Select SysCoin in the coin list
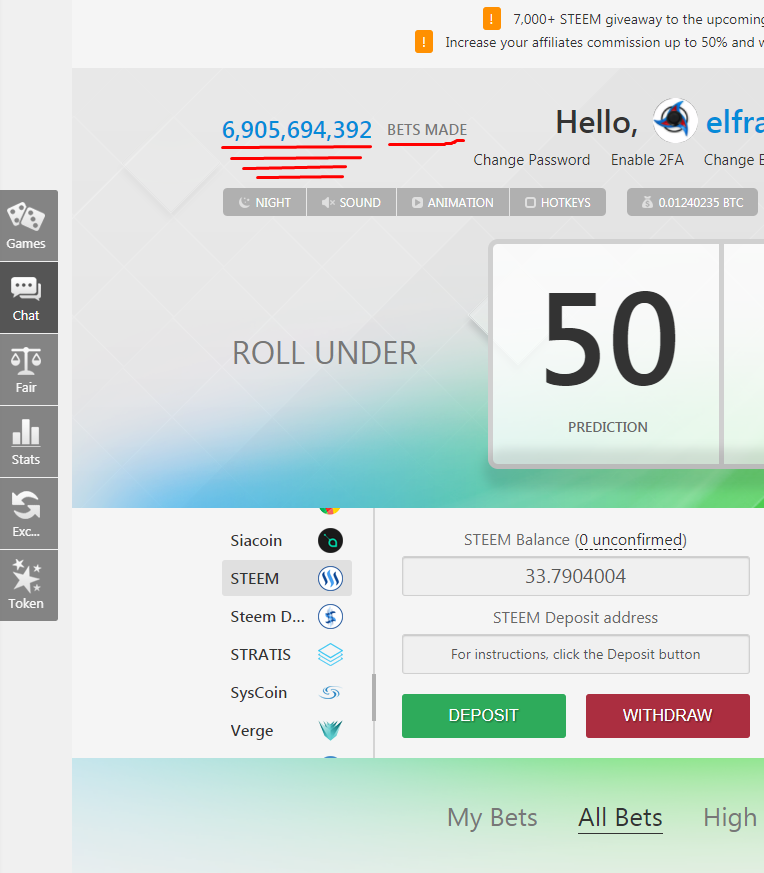This screenshot has height=873, width=764. (287, 693)
